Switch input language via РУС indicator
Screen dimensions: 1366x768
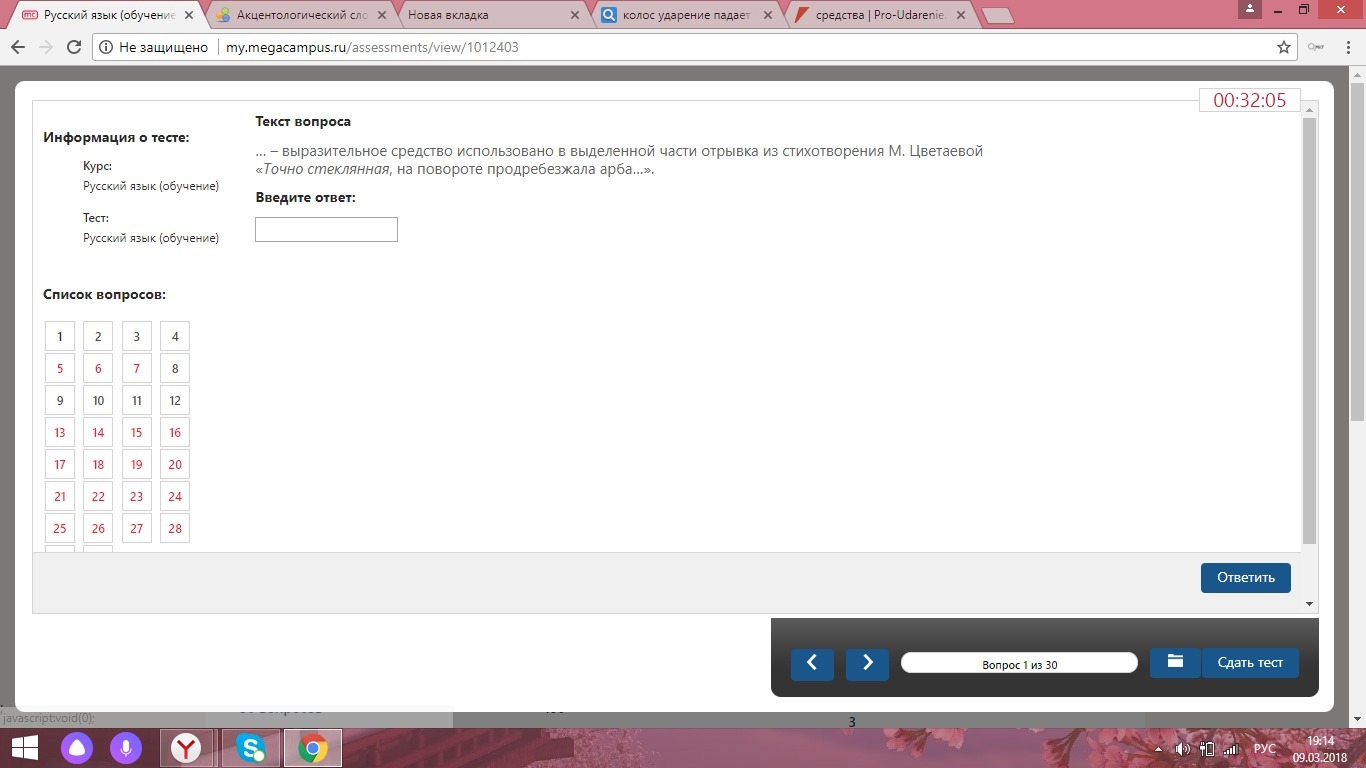(x=1265, y=749)
